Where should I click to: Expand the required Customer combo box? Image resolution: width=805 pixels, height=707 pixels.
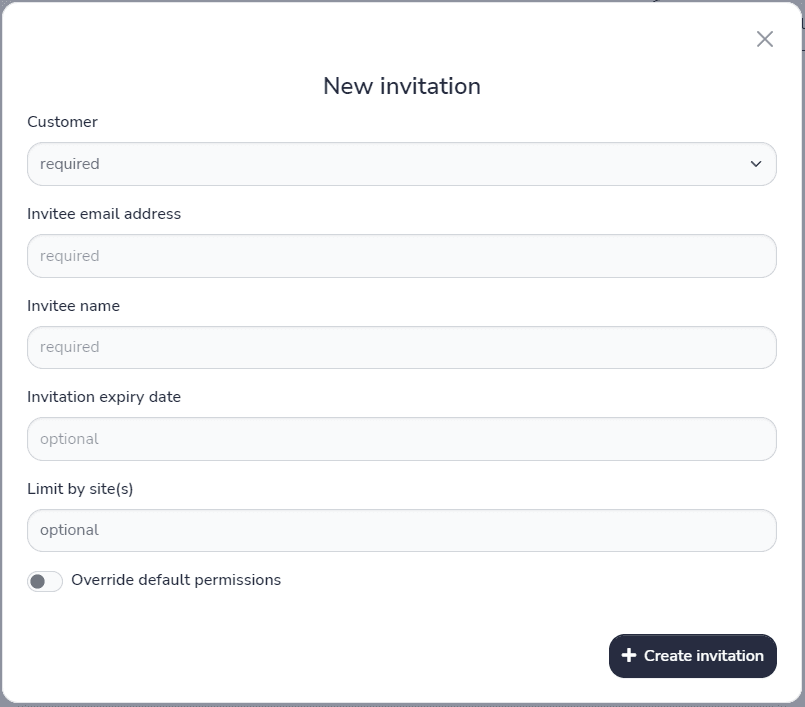pos(400,163)
